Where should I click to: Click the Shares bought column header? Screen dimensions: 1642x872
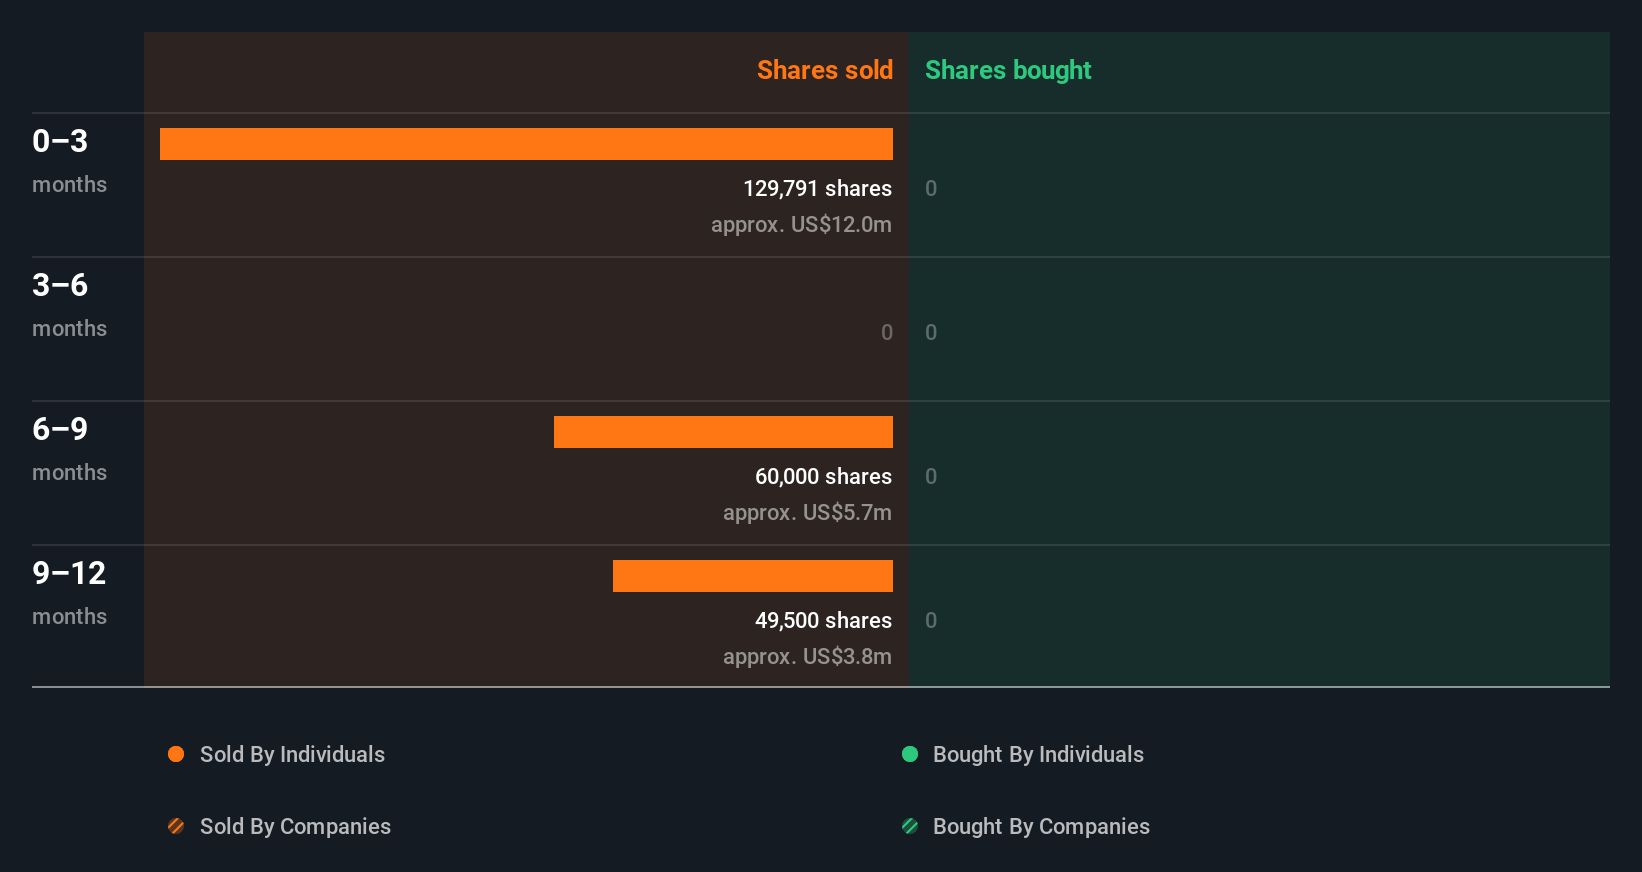click(1008, 70)
